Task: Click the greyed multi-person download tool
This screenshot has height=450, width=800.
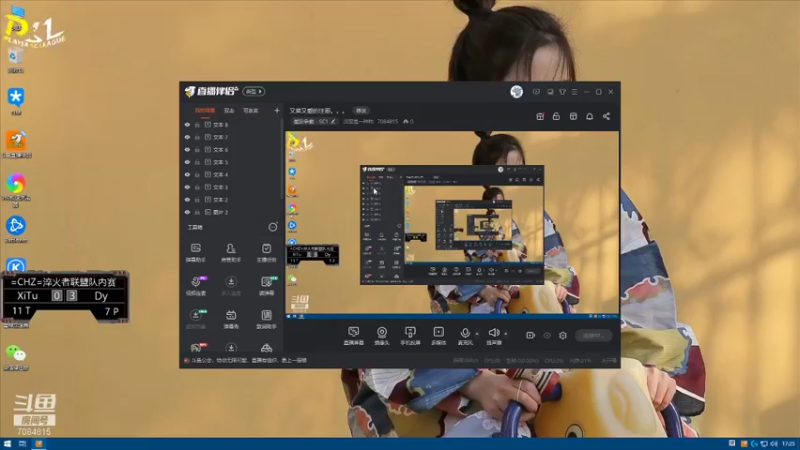Action: (x=231, y=286)
